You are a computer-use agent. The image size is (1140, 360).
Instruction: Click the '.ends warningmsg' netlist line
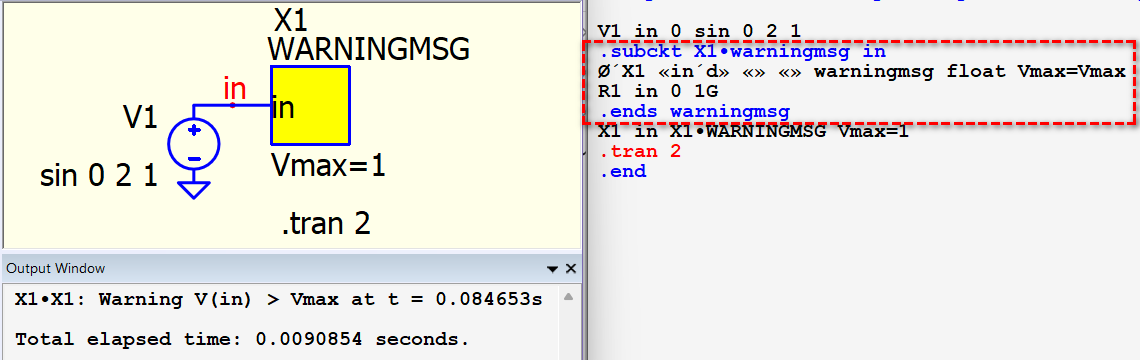694,112
